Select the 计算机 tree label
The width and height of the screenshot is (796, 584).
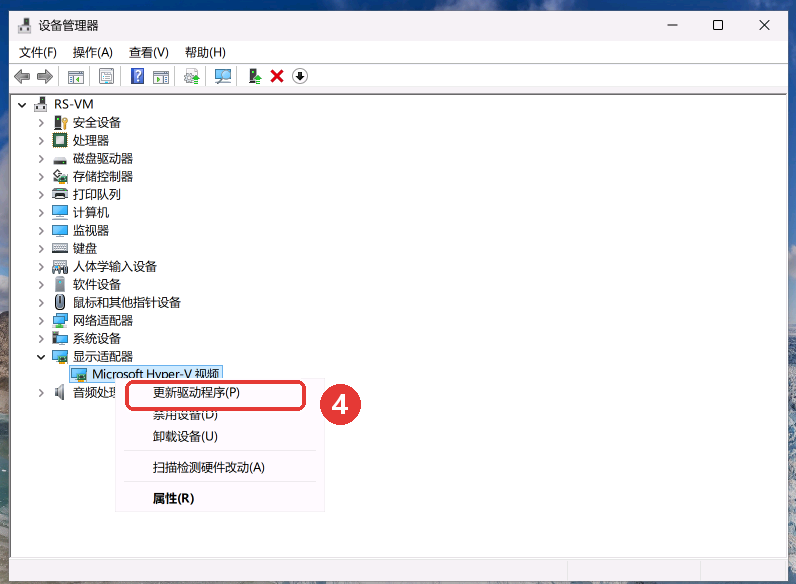point(91,212)
